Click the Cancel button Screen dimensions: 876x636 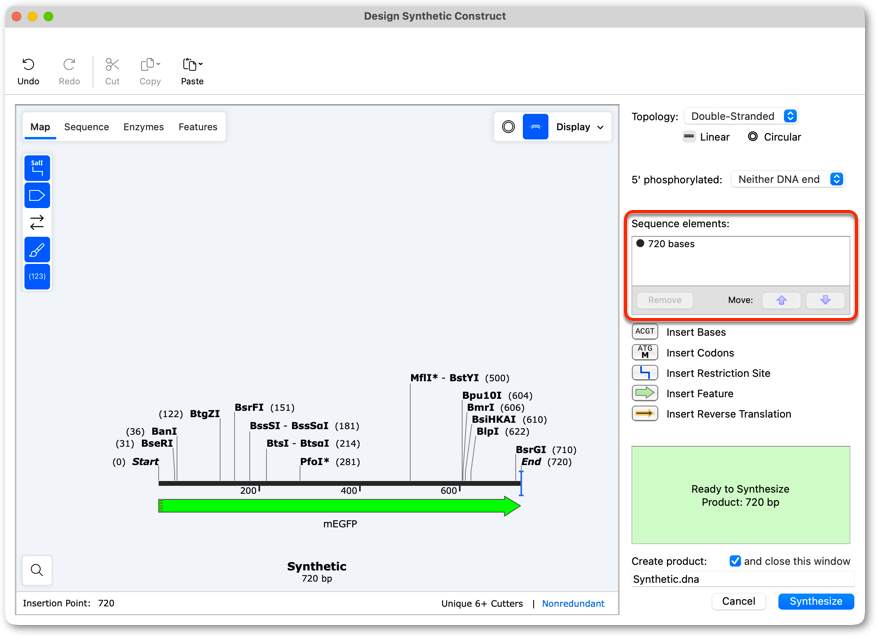pos(738,601)
